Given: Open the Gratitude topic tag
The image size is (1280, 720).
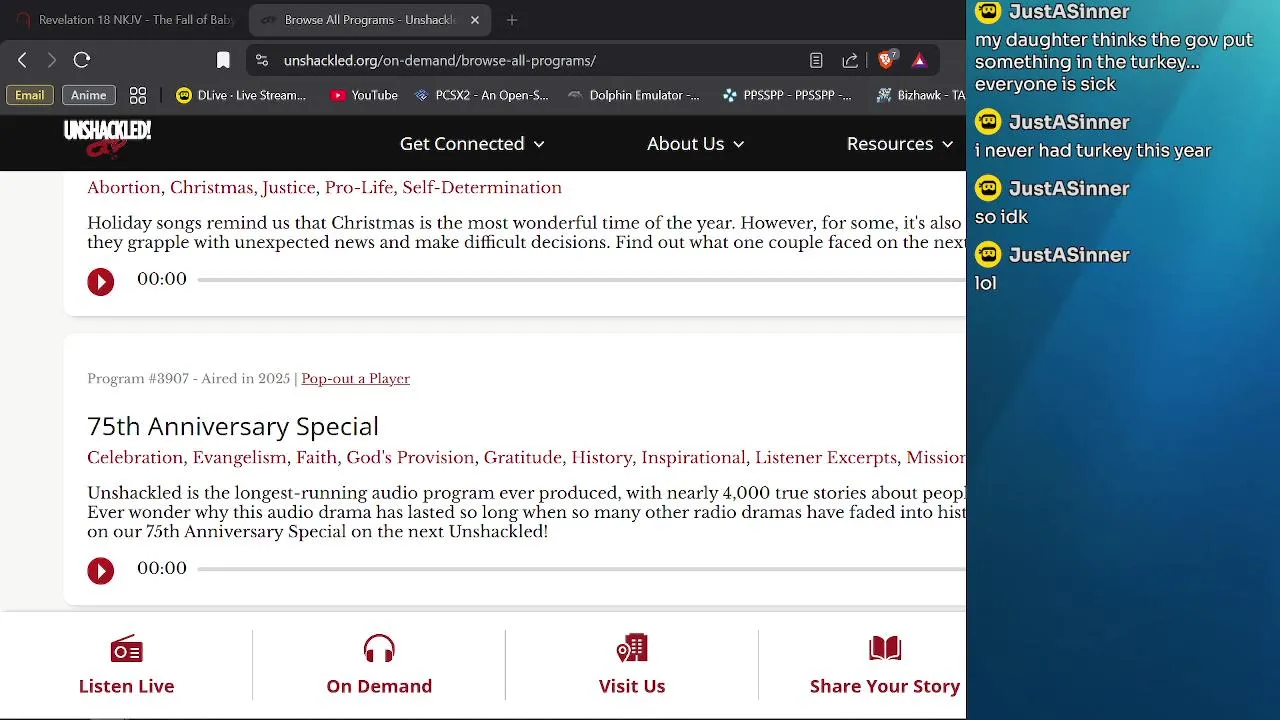Looking at the screenshot, I should tap(522, 458).
